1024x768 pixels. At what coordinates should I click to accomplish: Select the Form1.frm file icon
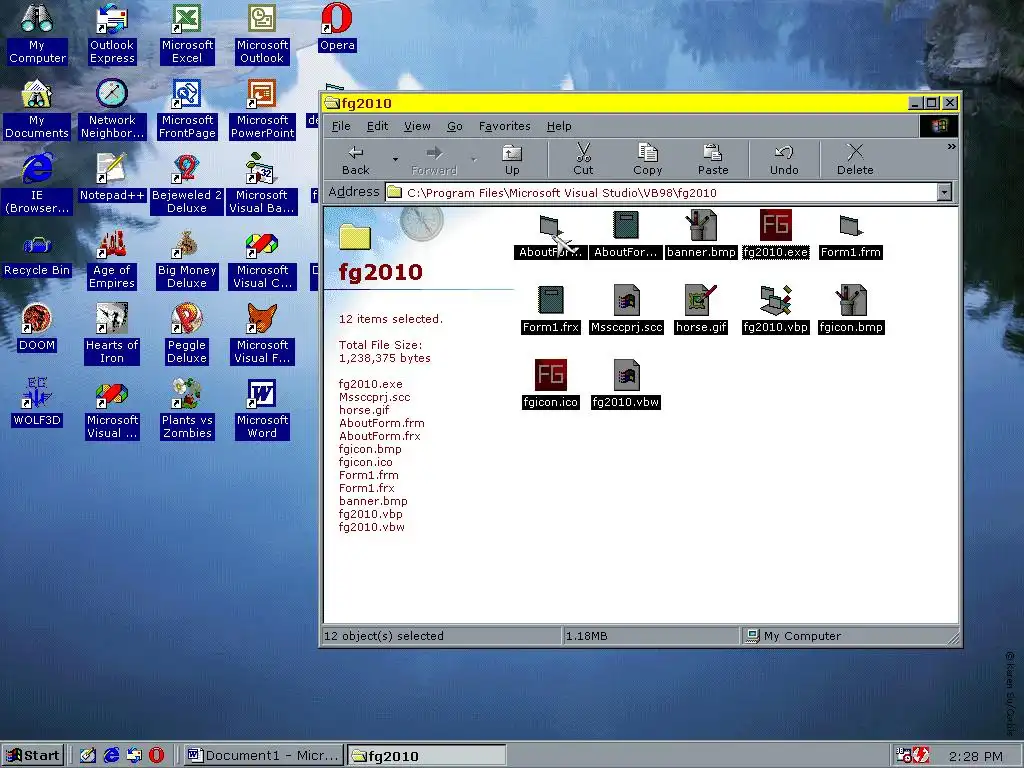tap(850, 226)
